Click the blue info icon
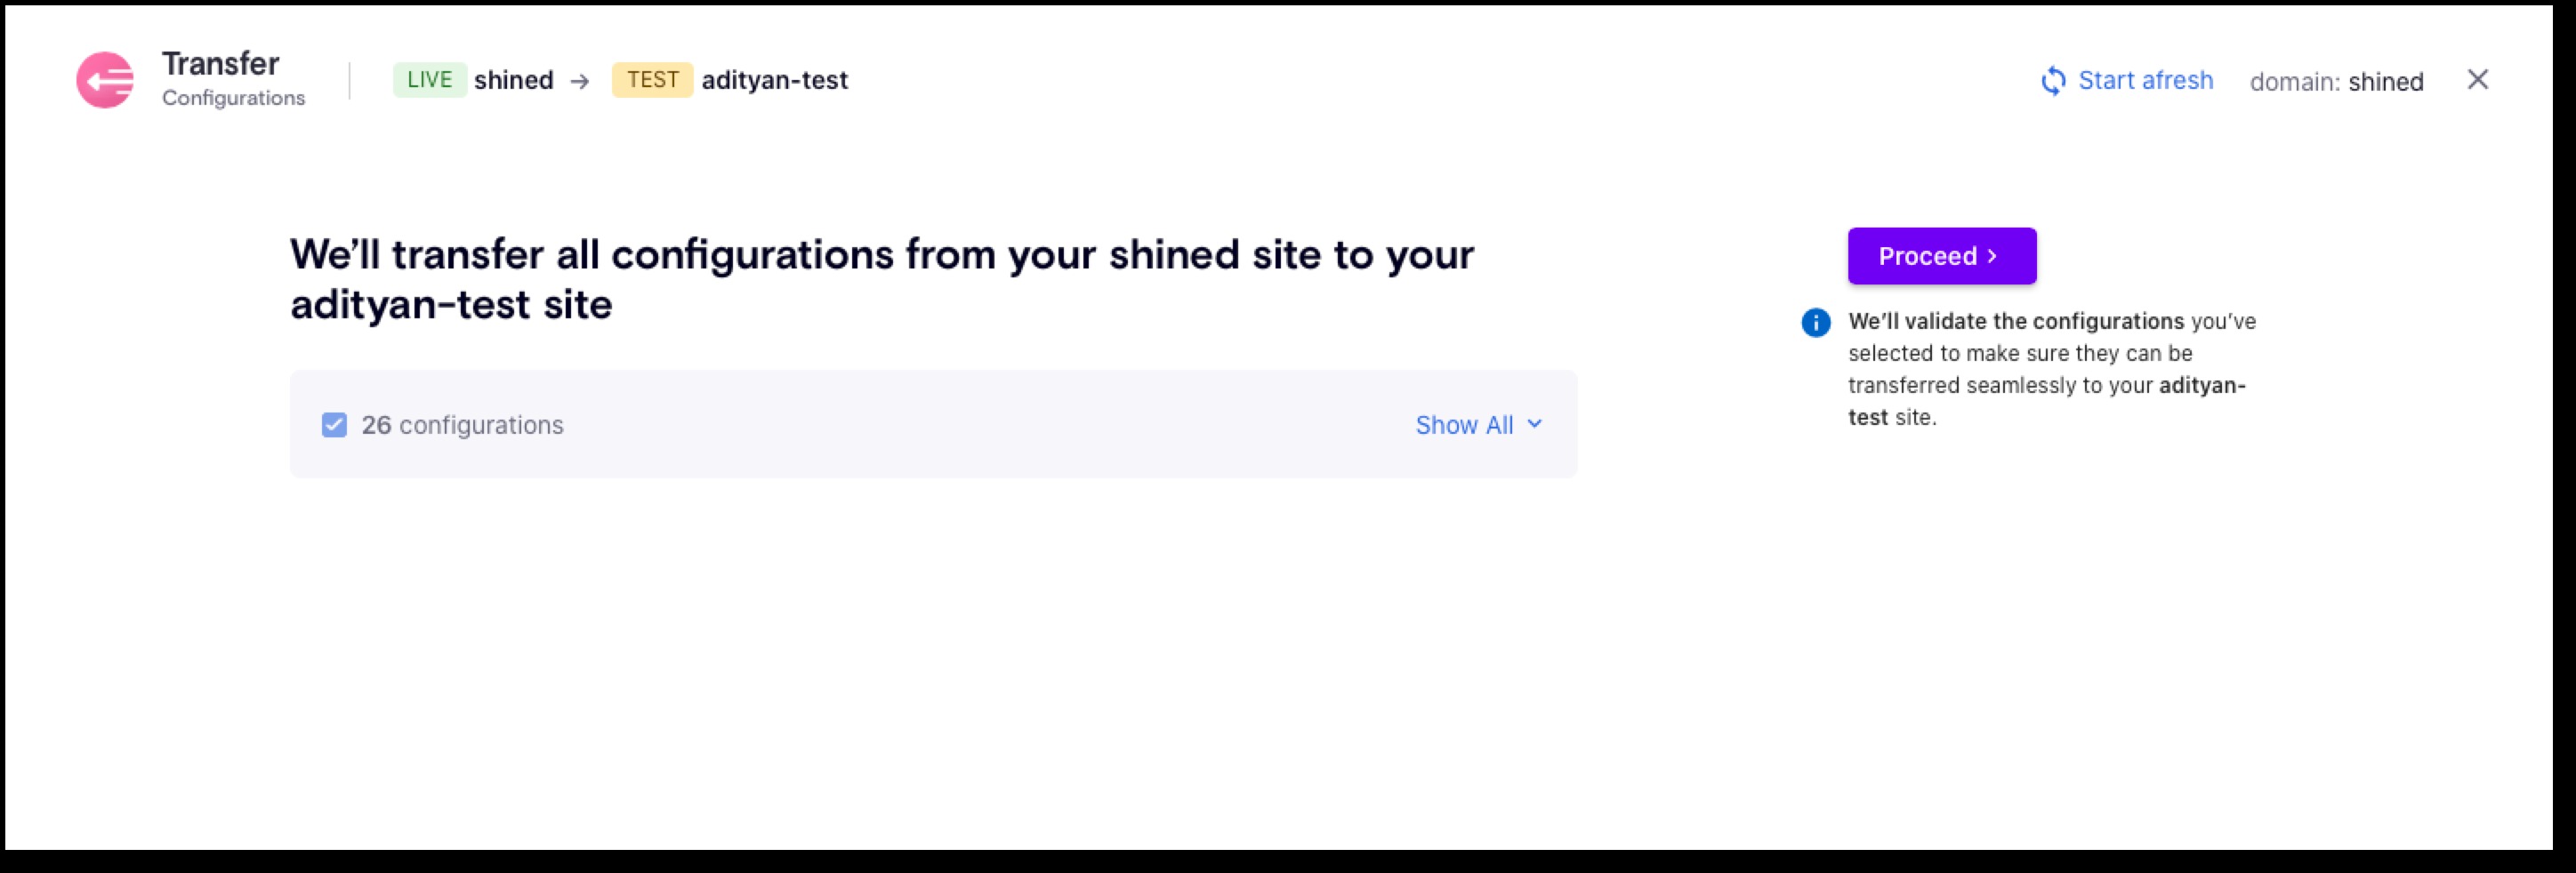The width and height of the screenshot is (2576, 873). 1816,322
